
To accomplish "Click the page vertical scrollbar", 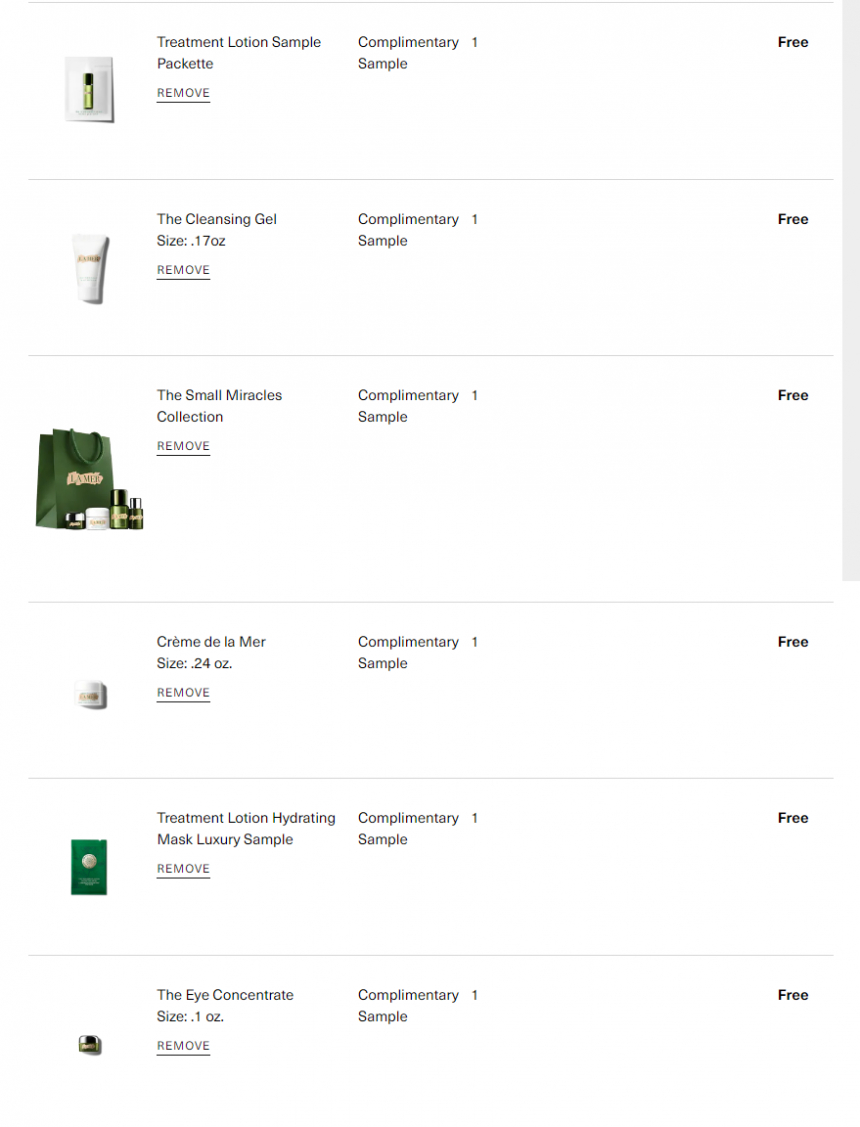I will tap(851, 290).
